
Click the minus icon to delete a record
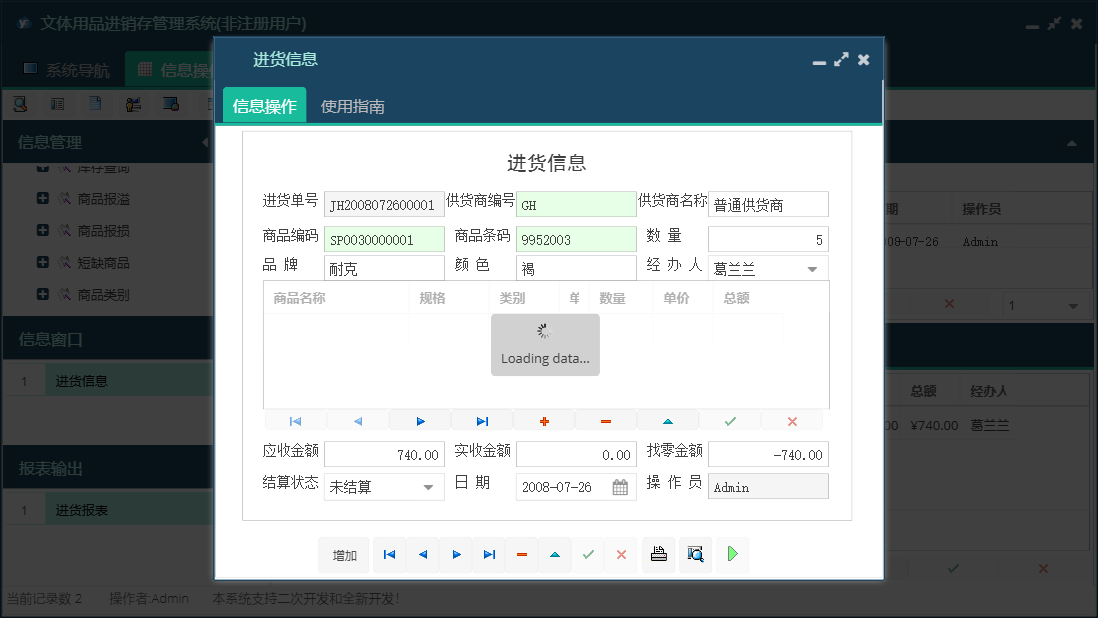tap(605, 420)
